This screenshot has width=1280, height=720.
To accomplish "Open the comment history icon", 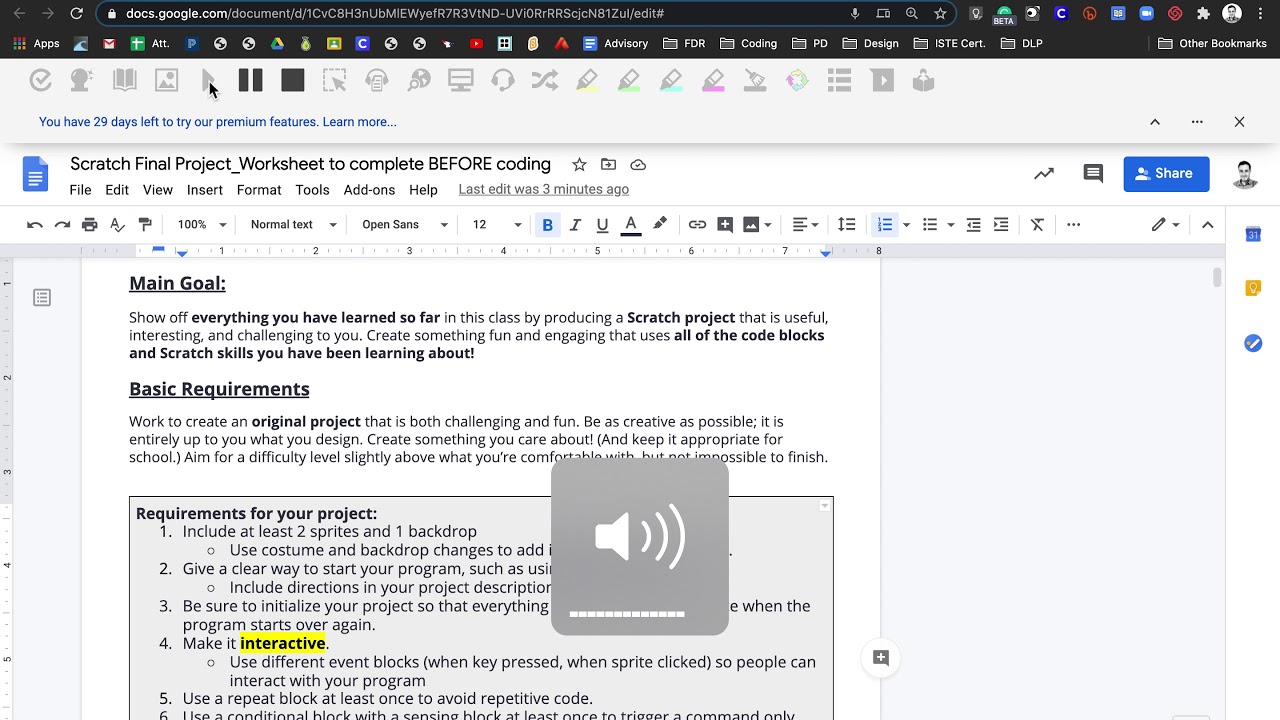I will pyautogui.click(x=1093, y=174).
